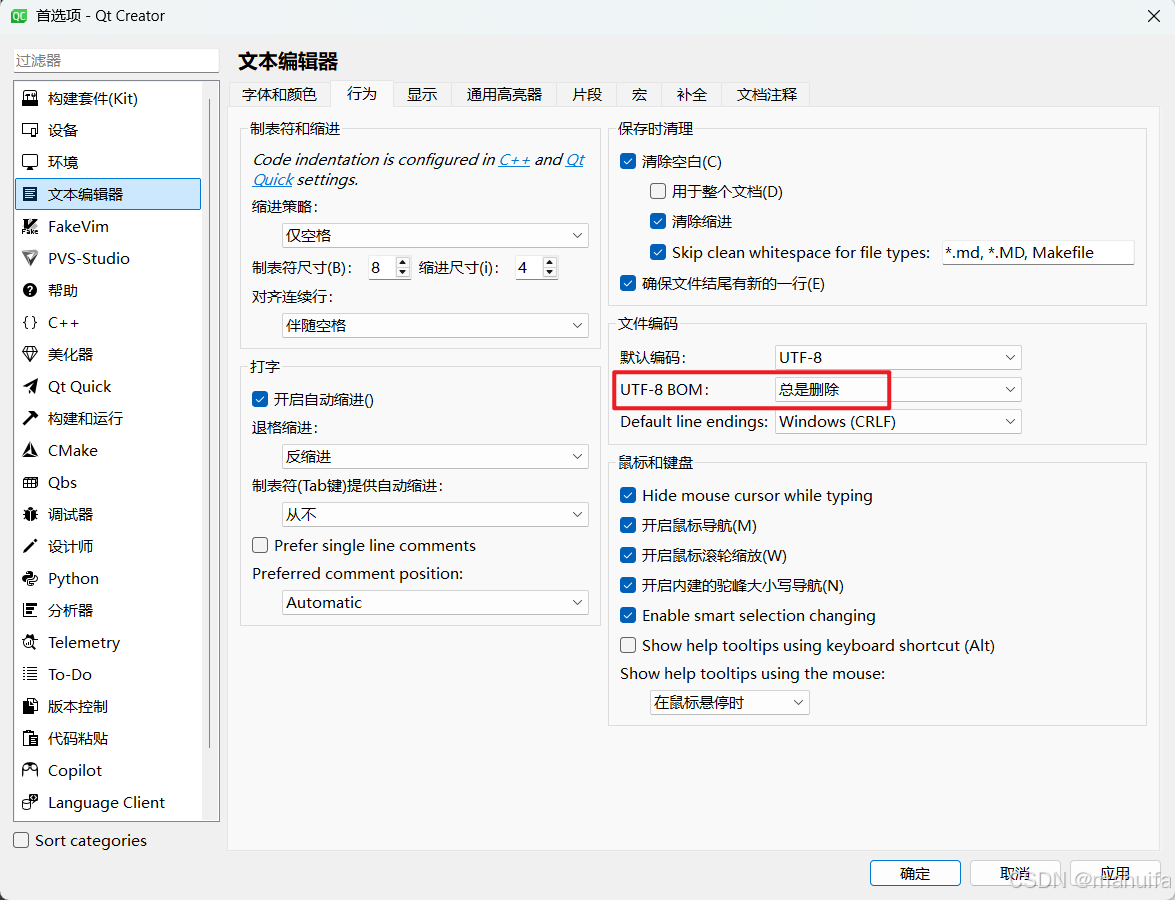Viewport: 1175px width, 900px height.
Task: Open the Kit category icon
Action: (x=30, y=98)
